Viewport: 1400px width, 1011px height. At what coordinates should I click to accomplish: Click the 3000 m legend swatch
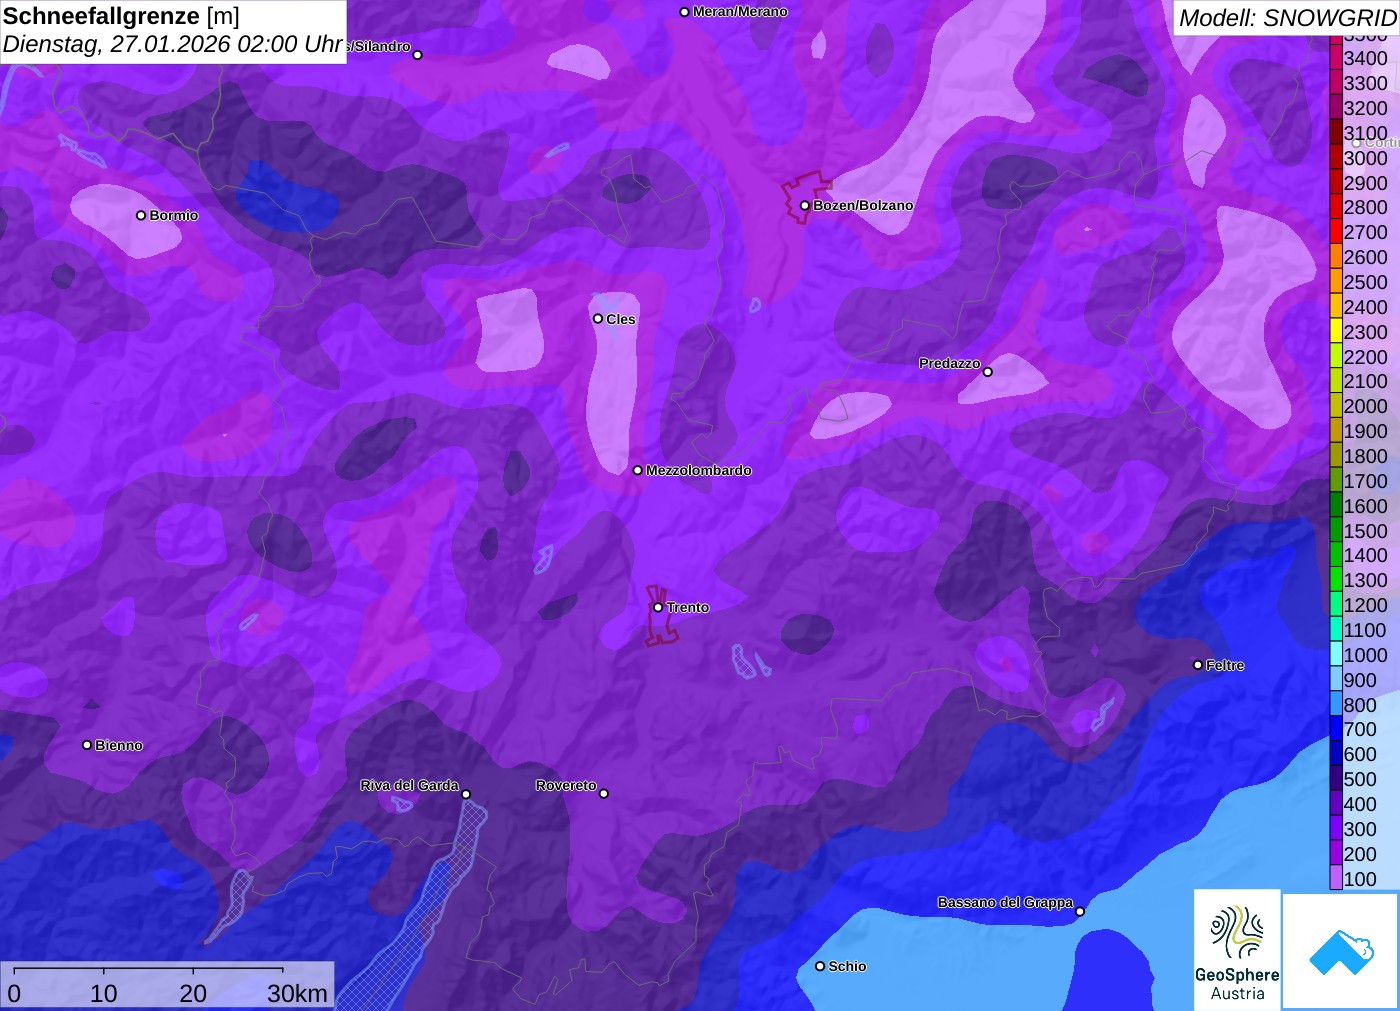(1336, 158)
